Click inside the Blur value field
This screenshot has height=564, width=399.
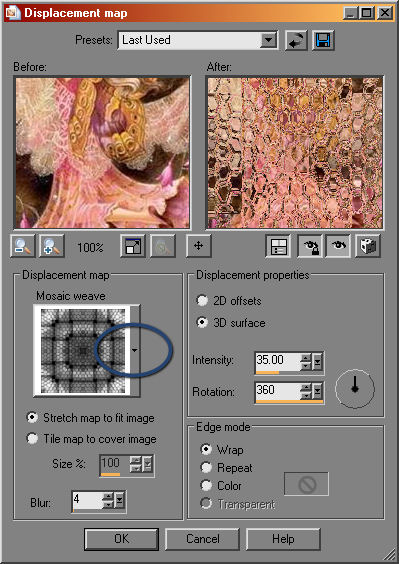point(87,500)
